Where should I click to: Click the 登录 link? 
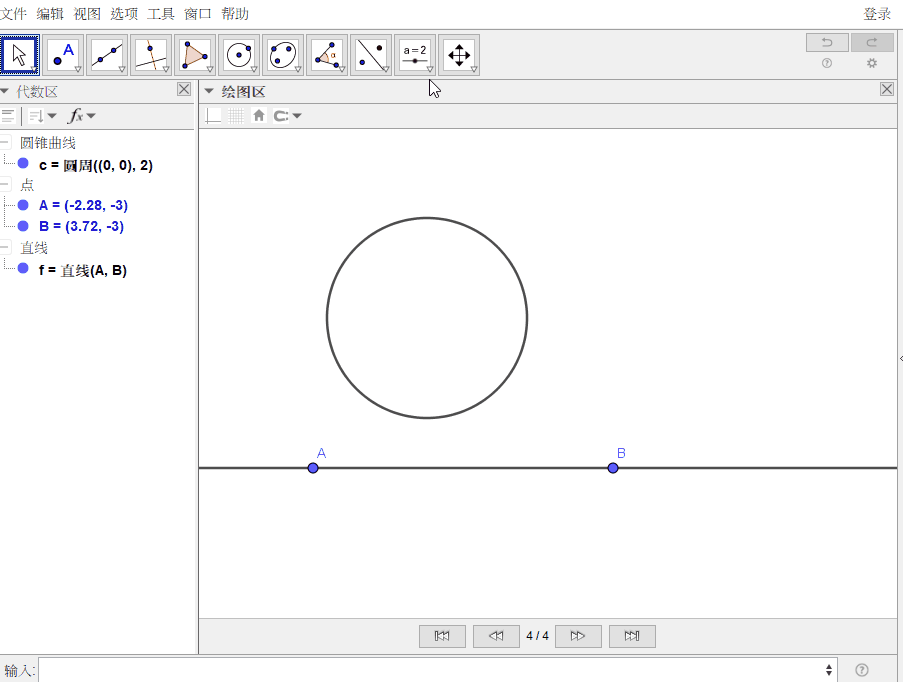(877, 14)
